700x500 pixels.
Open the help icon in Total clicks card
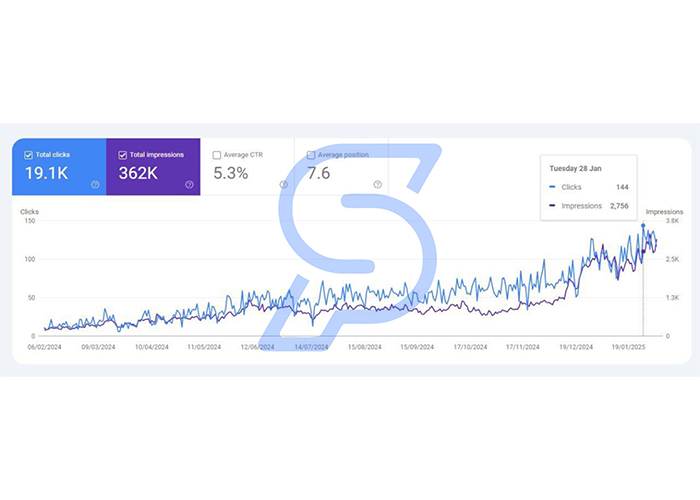click(95, 184)
